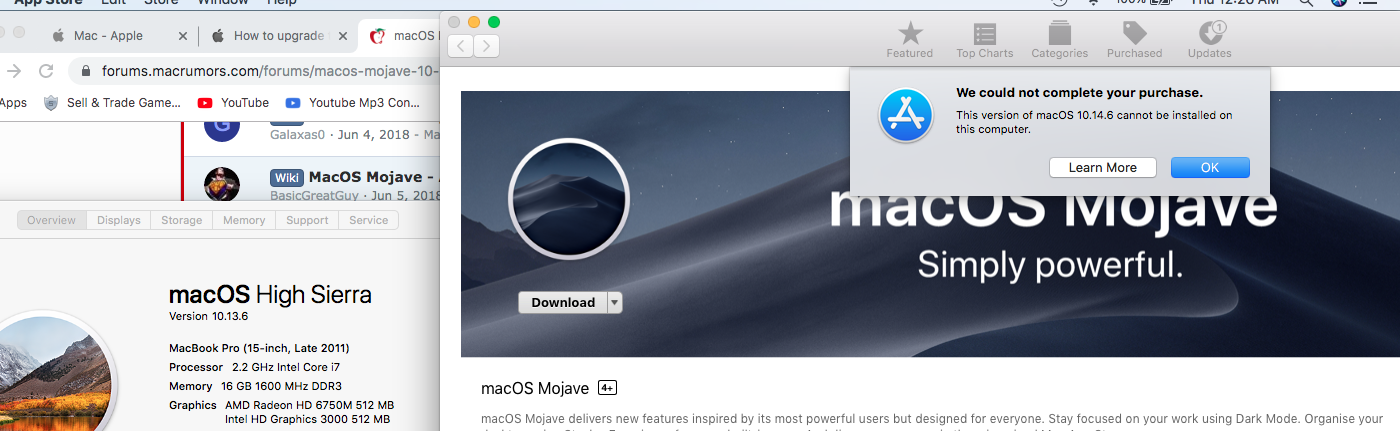Open the Store menu in menu bar
1400x431 pixels.
[x=161, y=2]
